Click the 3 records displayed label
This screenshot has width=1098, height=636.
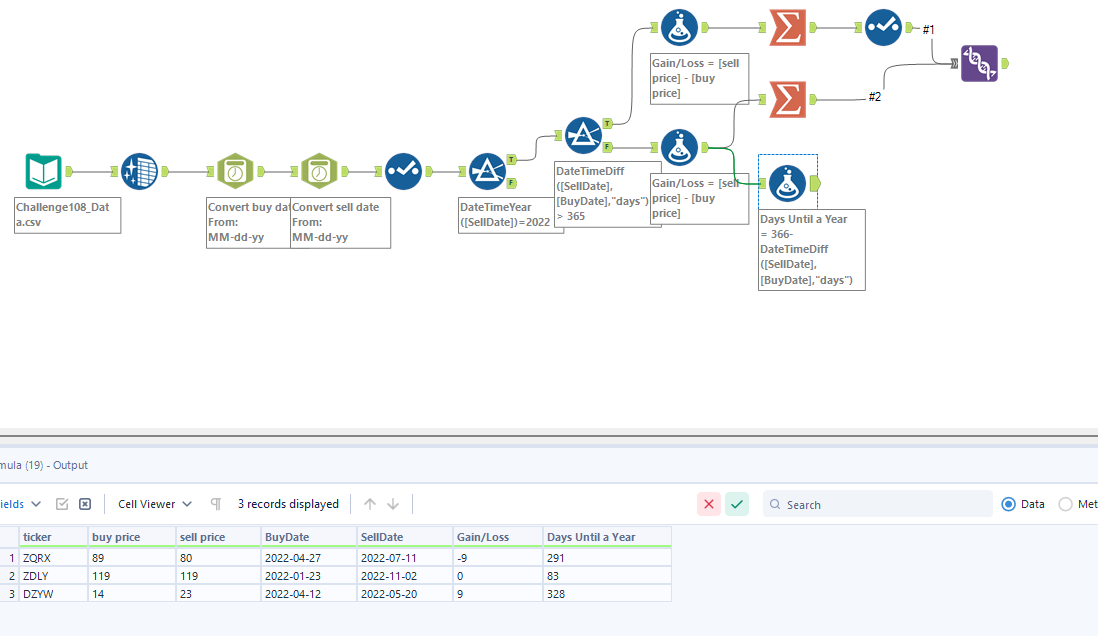(288, 504)
